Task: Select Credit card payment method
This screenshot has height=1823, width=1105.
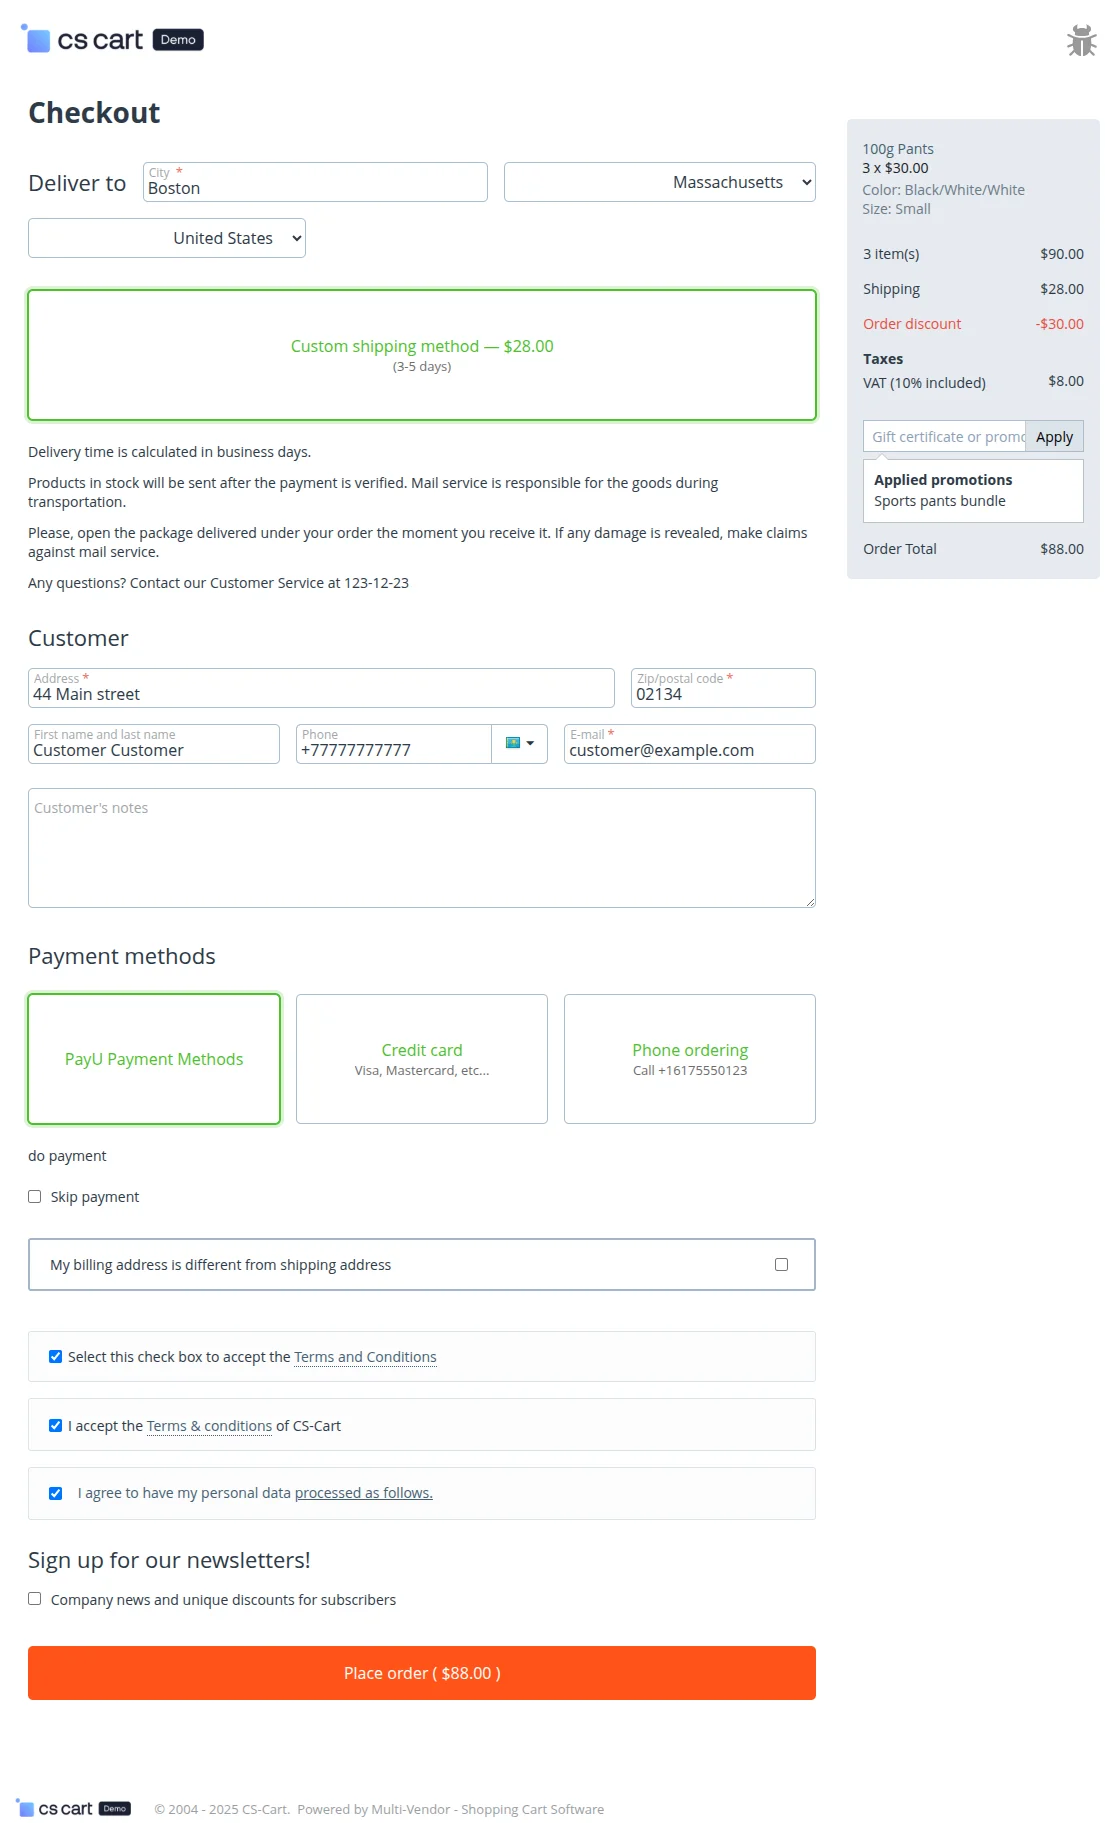Action: 422,1059
